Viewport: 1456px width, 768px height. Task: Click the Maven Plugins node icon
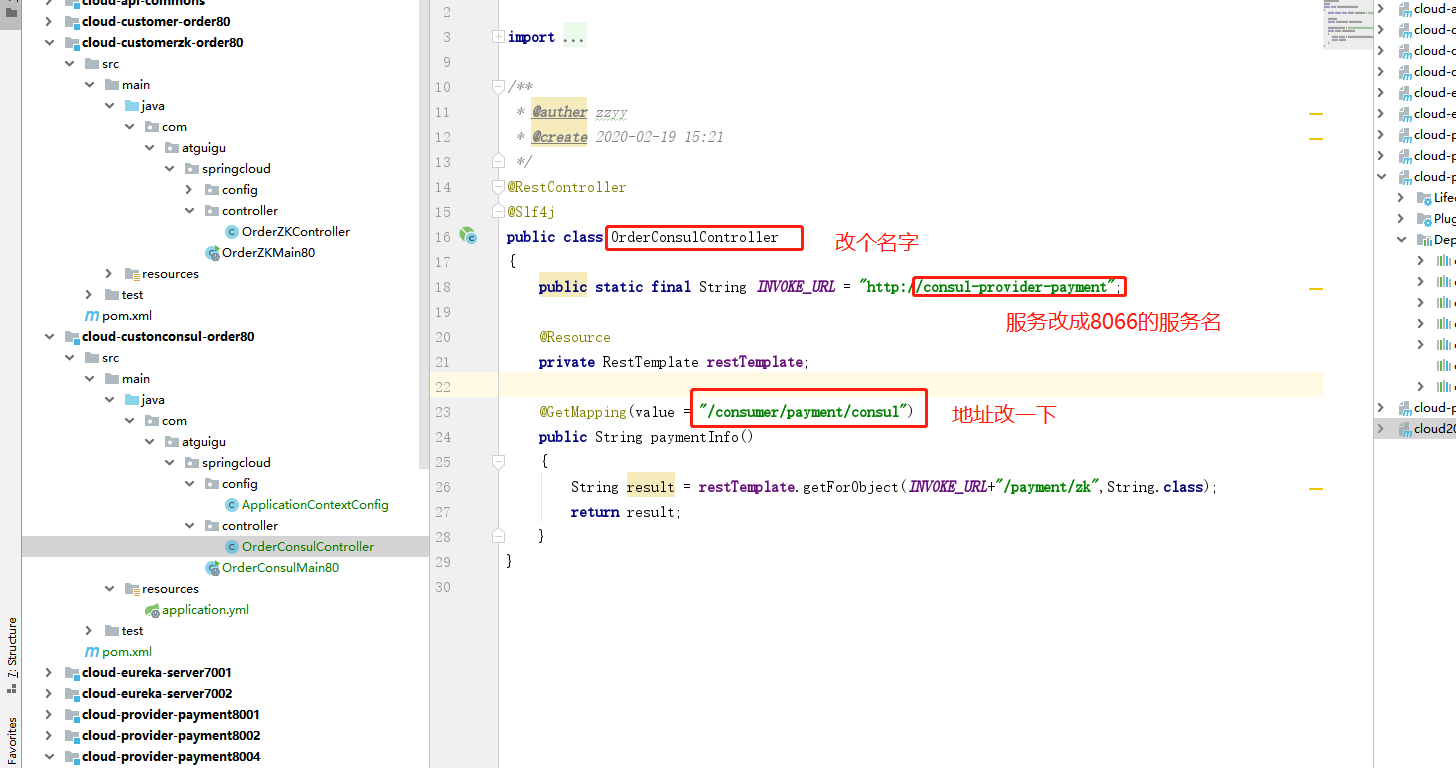[x=1423, y=219]
